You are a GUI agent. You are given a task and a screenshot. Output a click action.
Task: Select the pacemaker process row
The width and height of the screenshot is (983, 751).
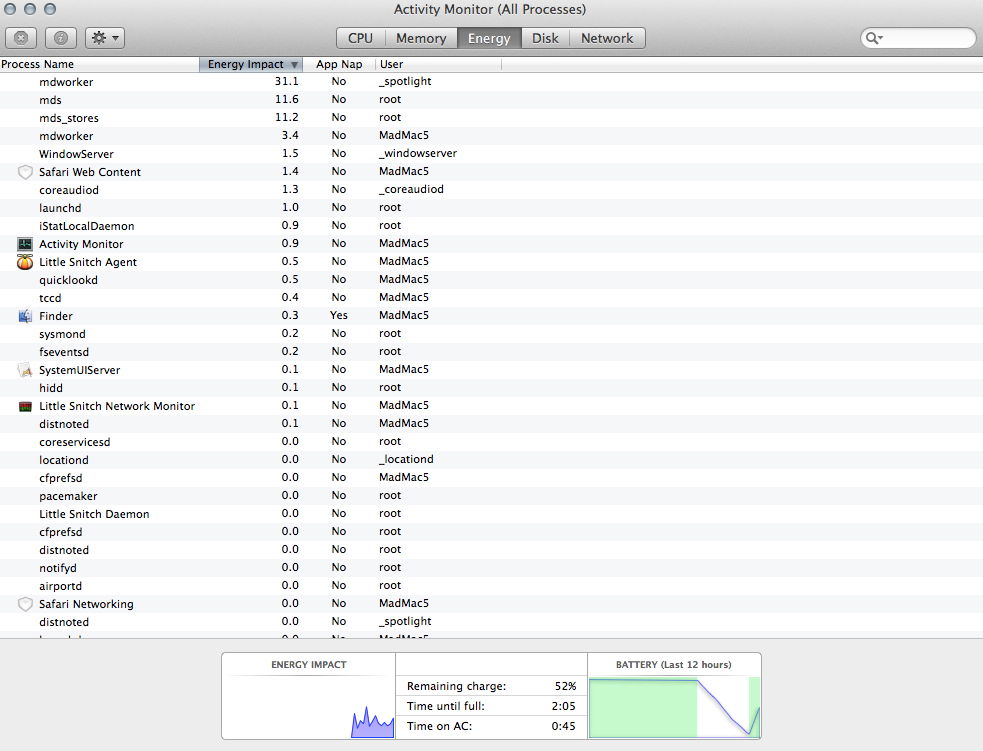(x=492, y=496)
